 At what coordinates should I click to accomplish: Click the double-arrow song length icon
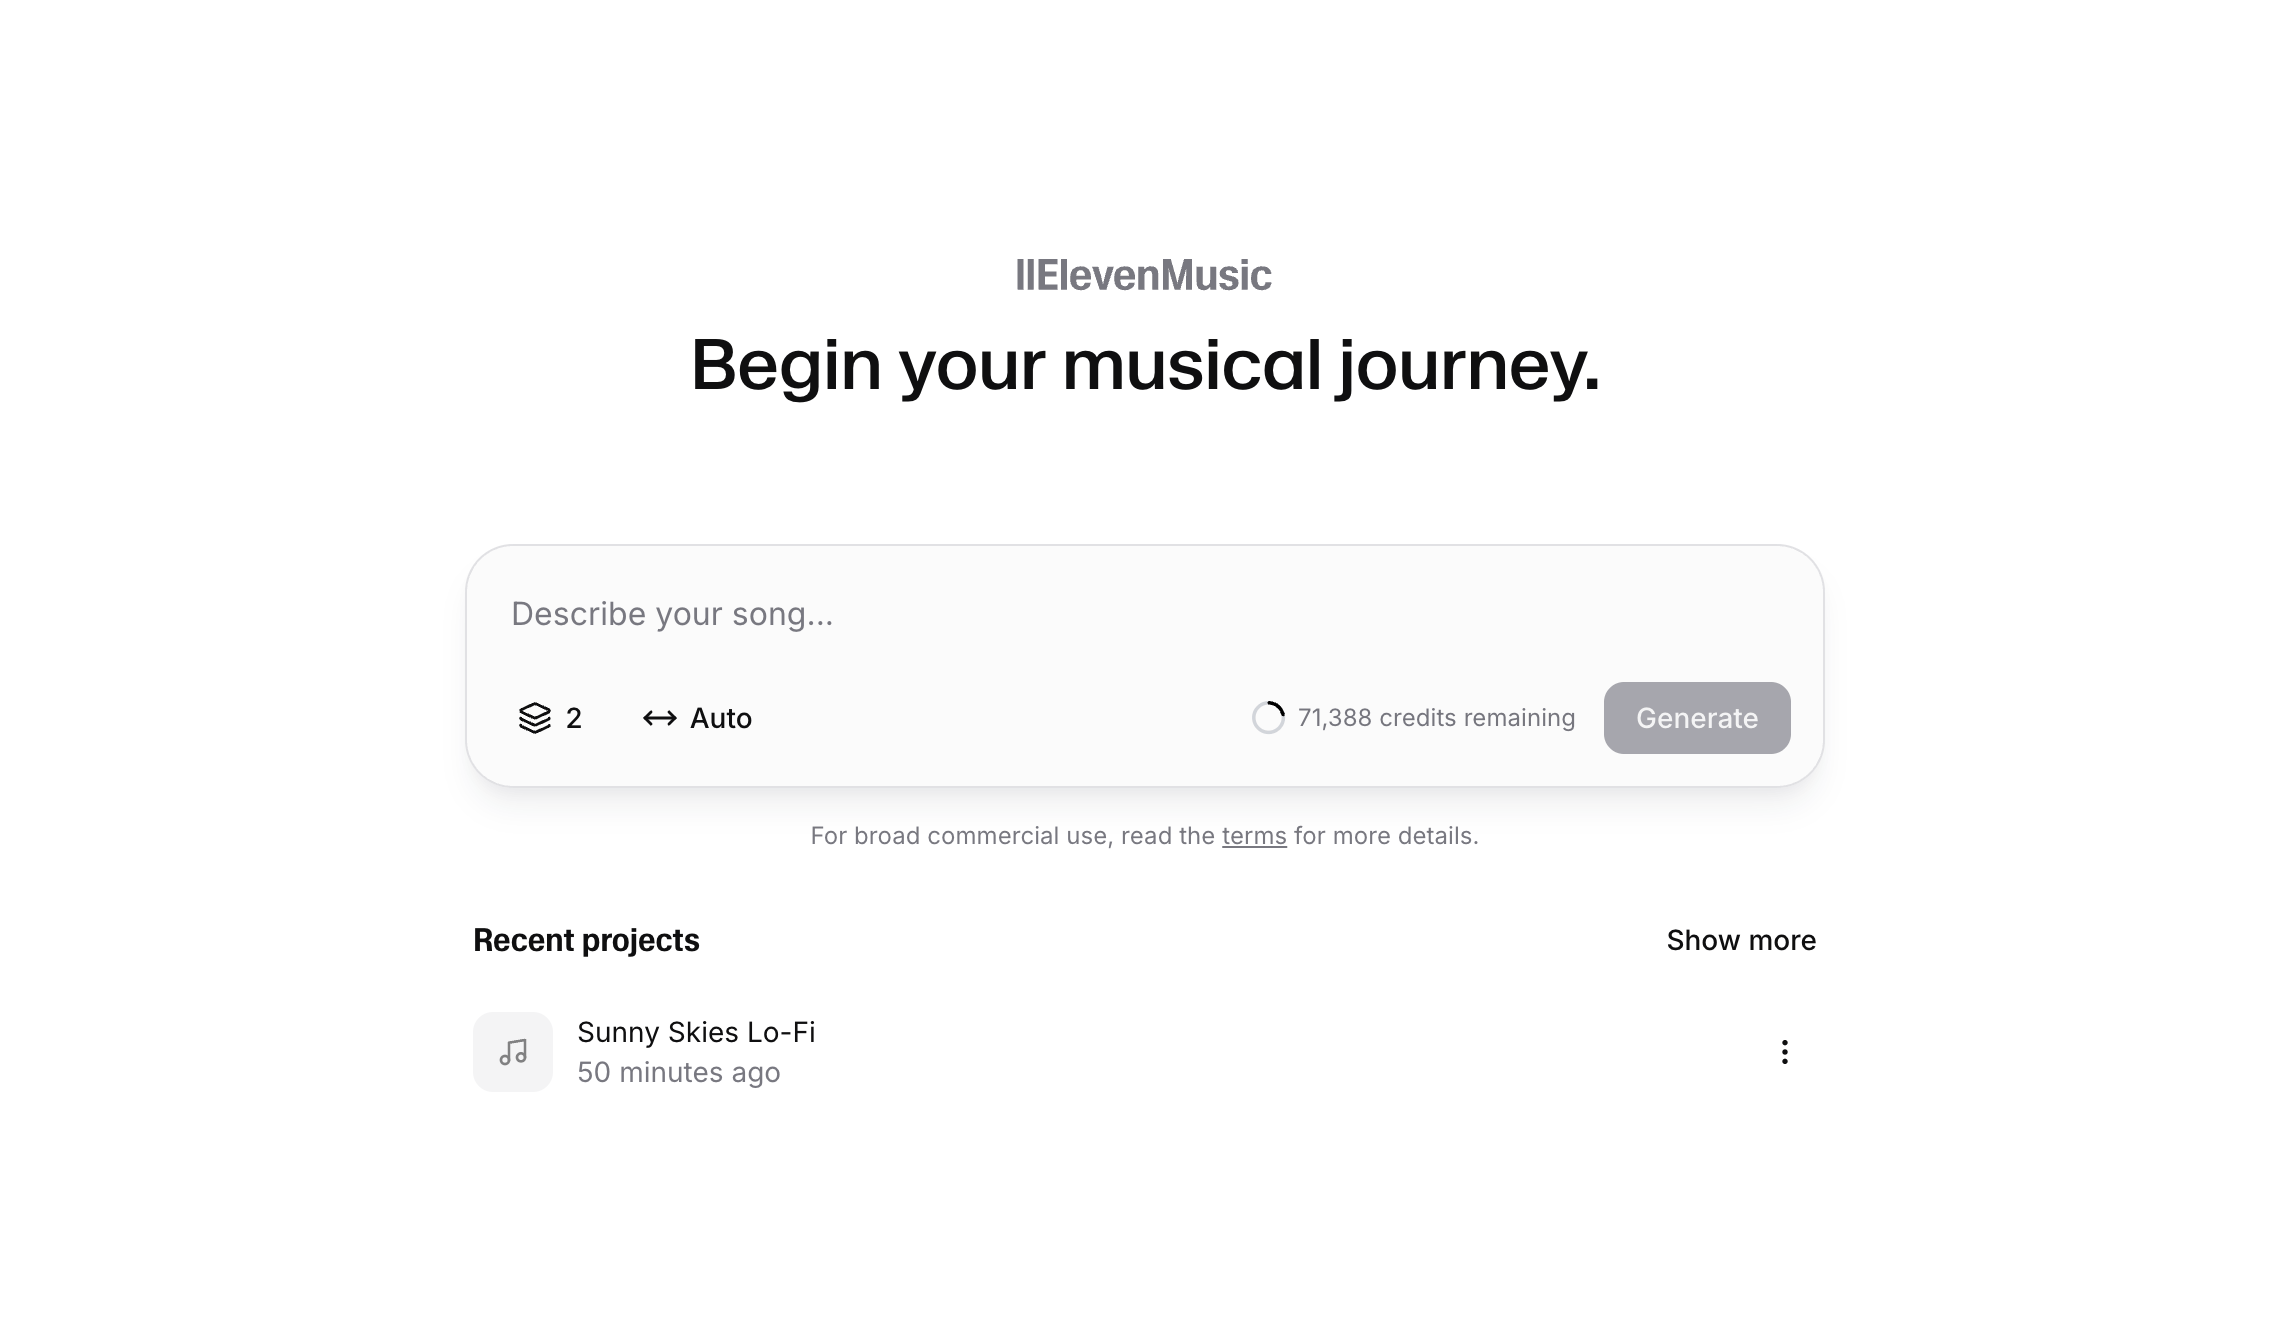tap(660, 718)
